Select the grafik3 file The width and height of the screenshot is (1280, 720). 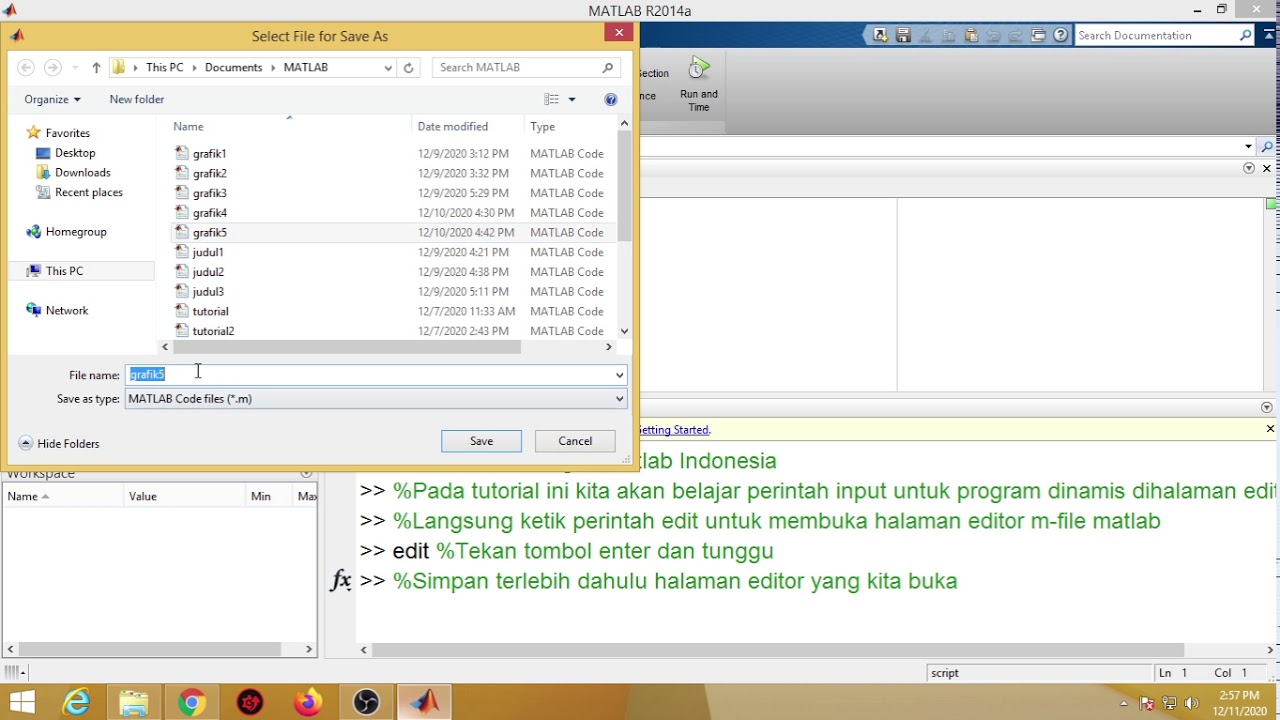(x=393, y=193)
